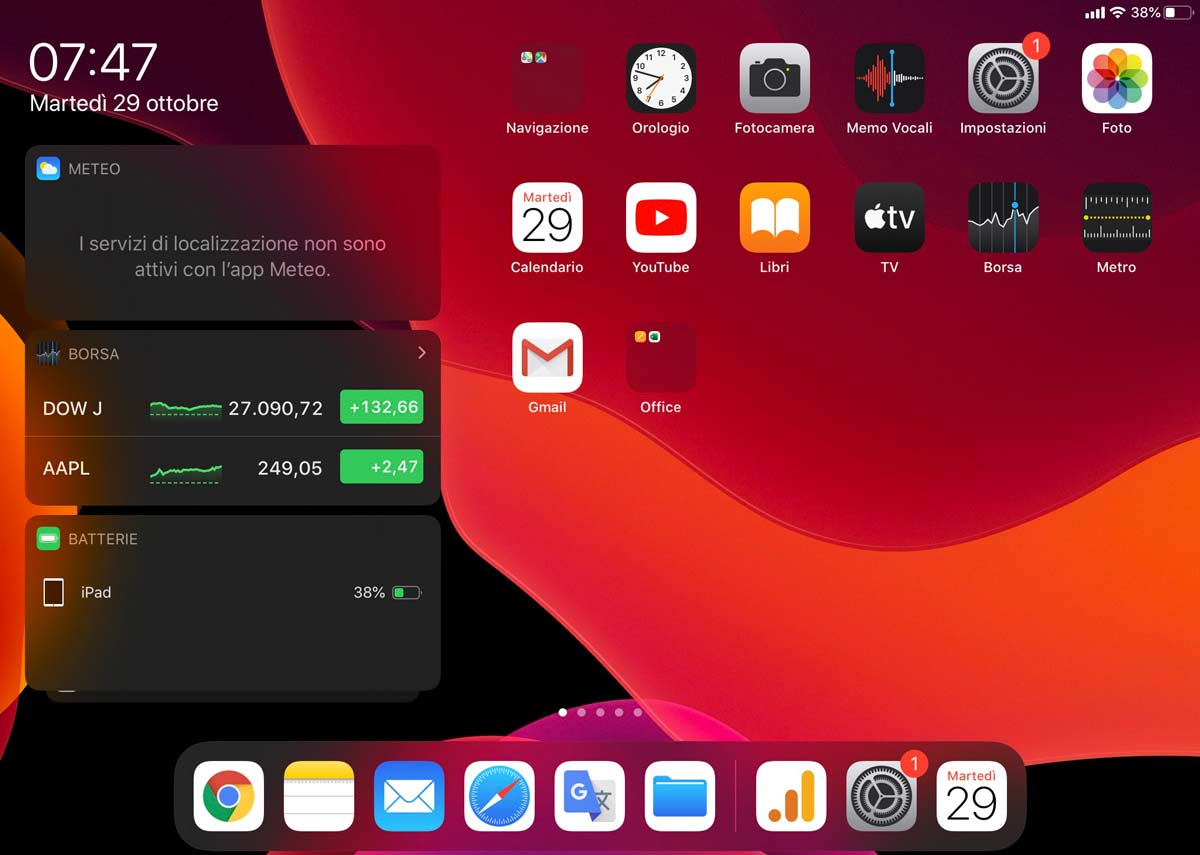Tap the iPad battery row
Image resolution: width=1200 pixels, height=855 pixels.
[232, 592]
